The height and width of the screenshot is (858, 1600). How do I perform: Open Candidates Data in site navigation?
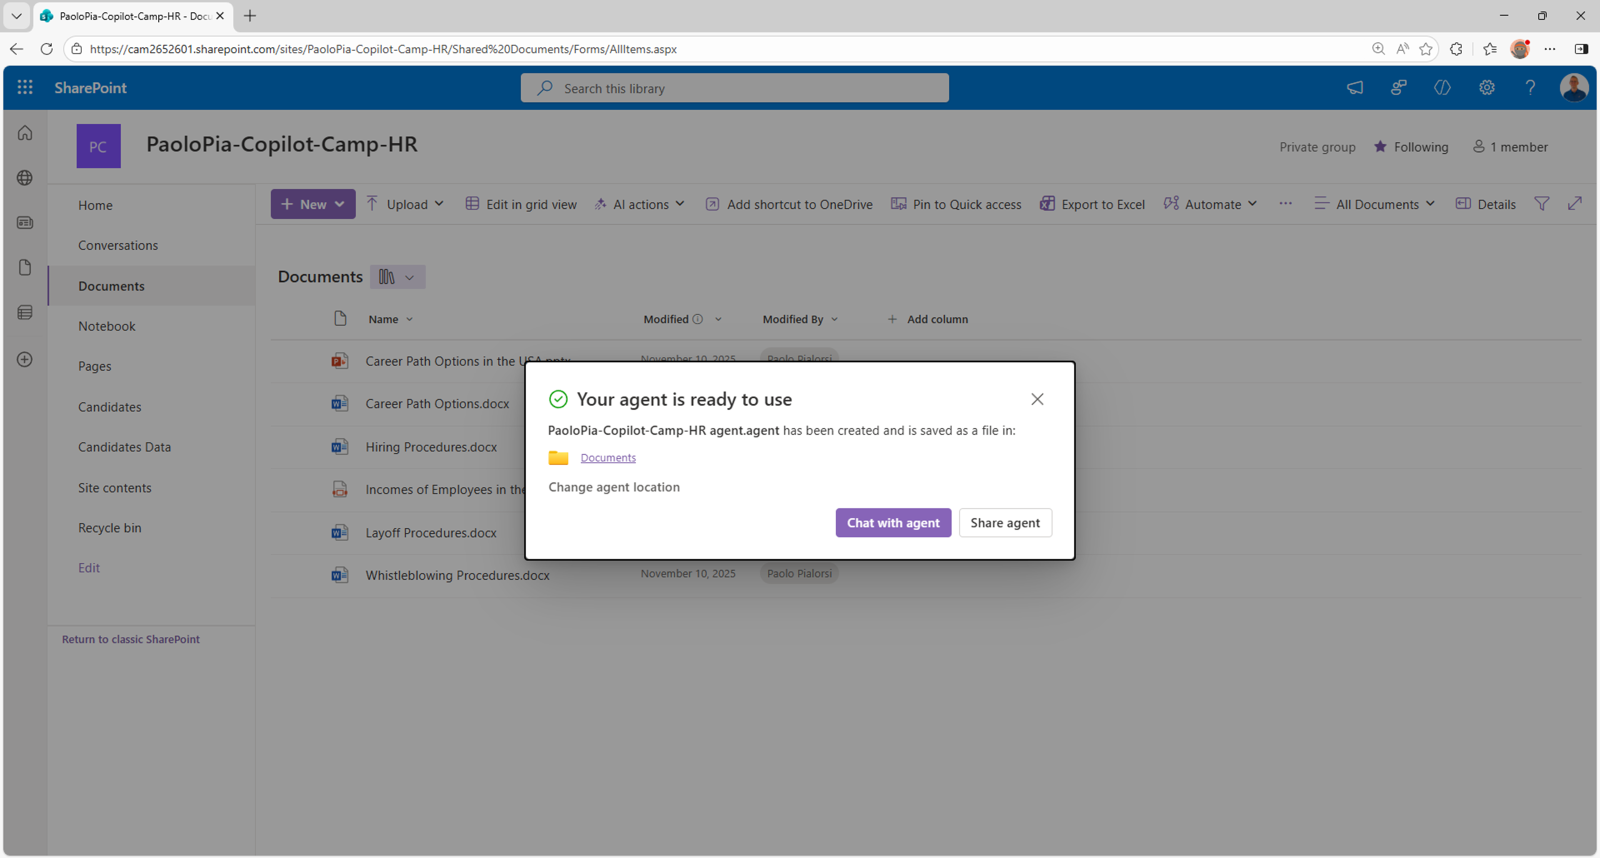point(125,447)
